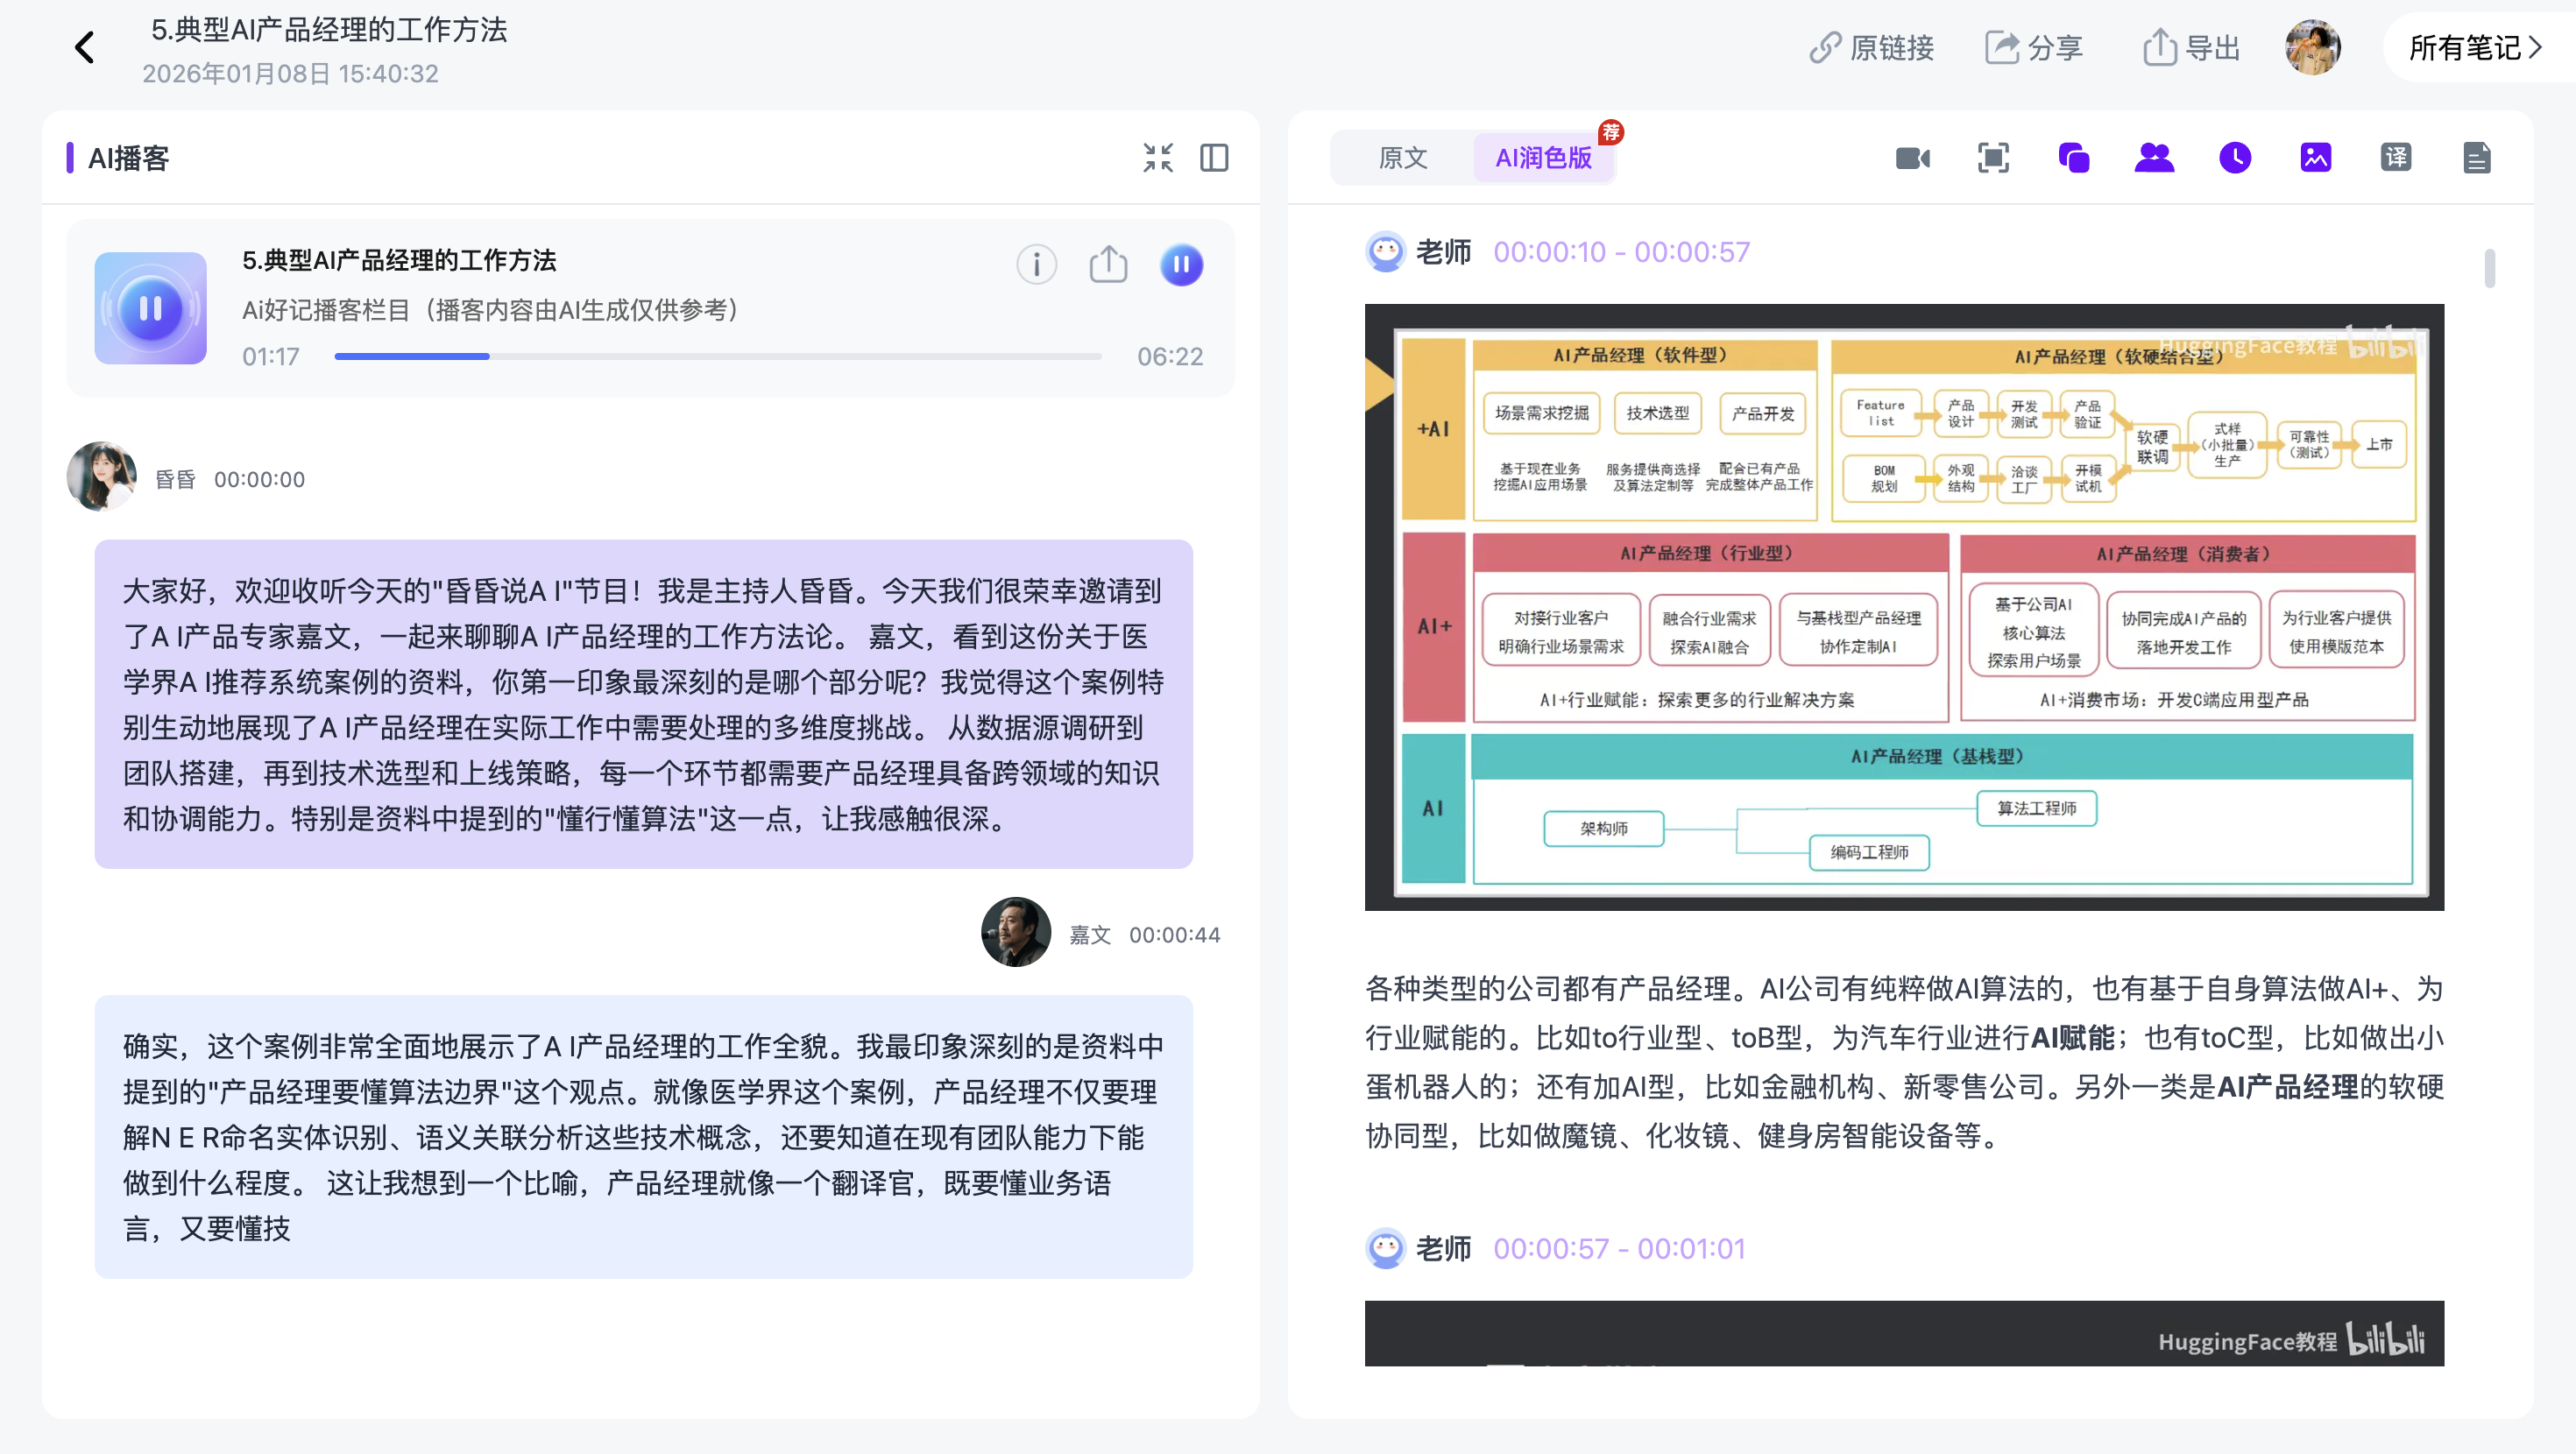Click the video camera icon
This screenshot has height=1454, width=2576.
tap(1913, 157)
